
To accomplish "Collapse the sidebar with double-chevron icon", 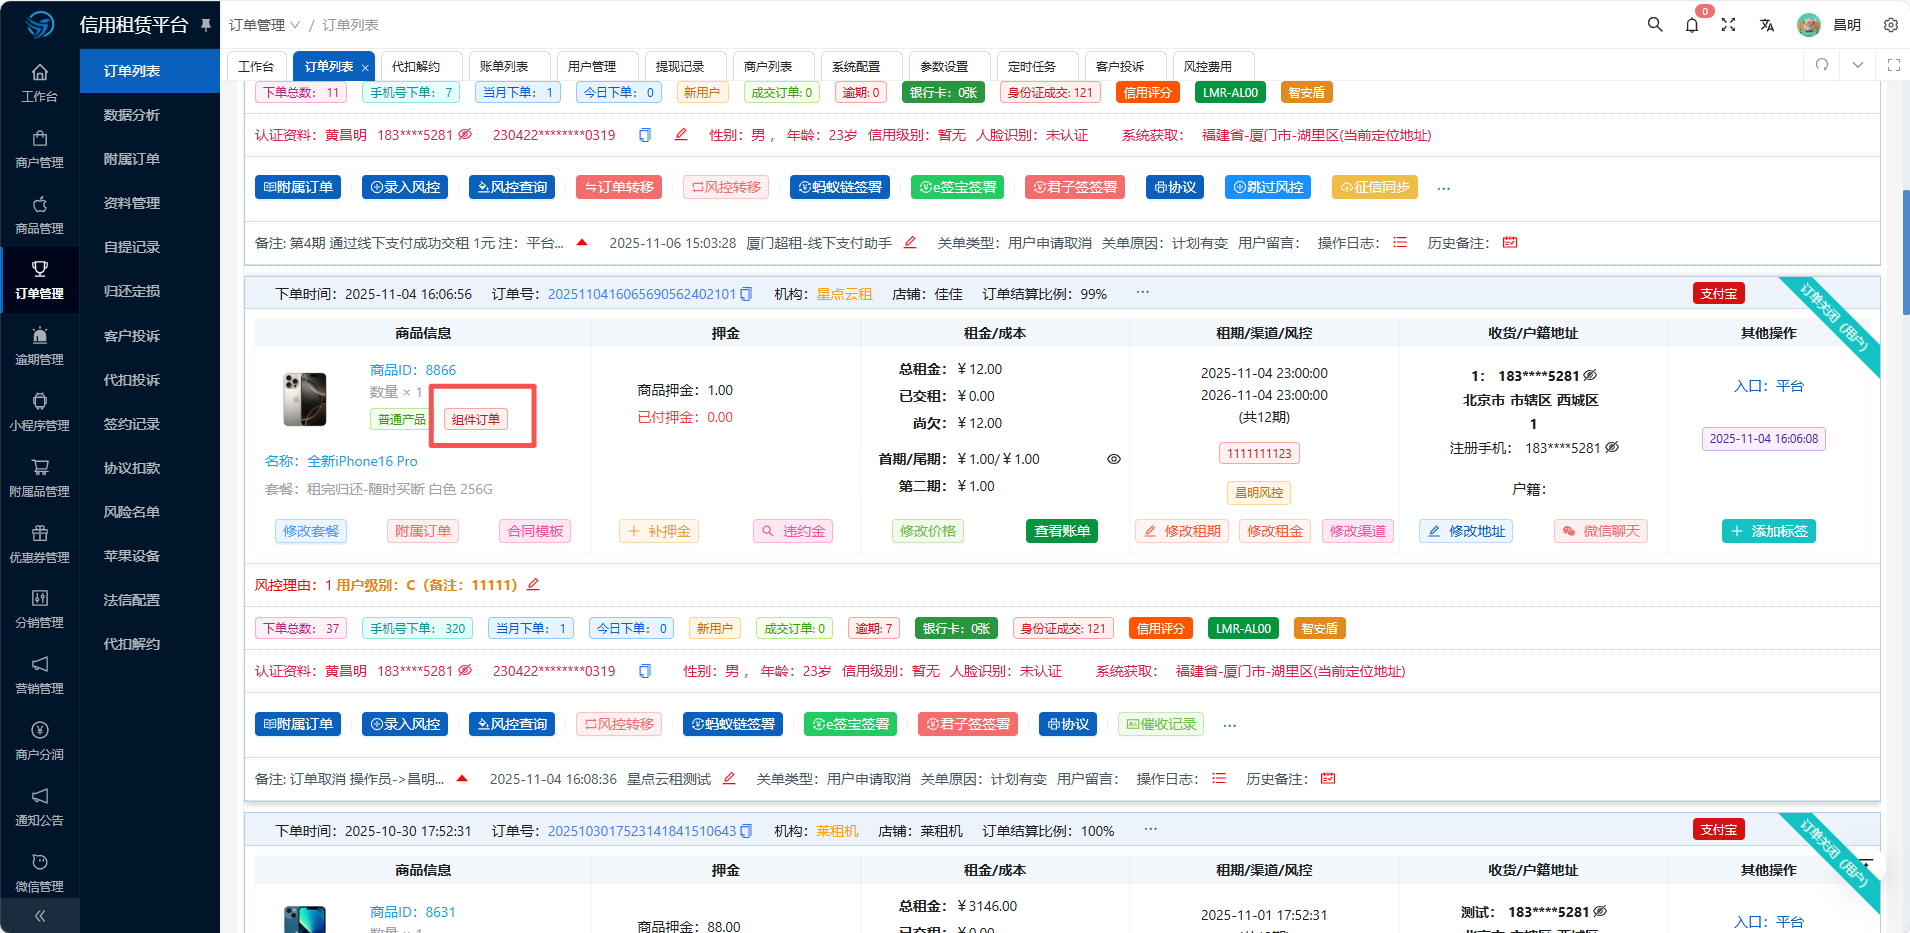I will pyautogui.click(x=40, y=915).
